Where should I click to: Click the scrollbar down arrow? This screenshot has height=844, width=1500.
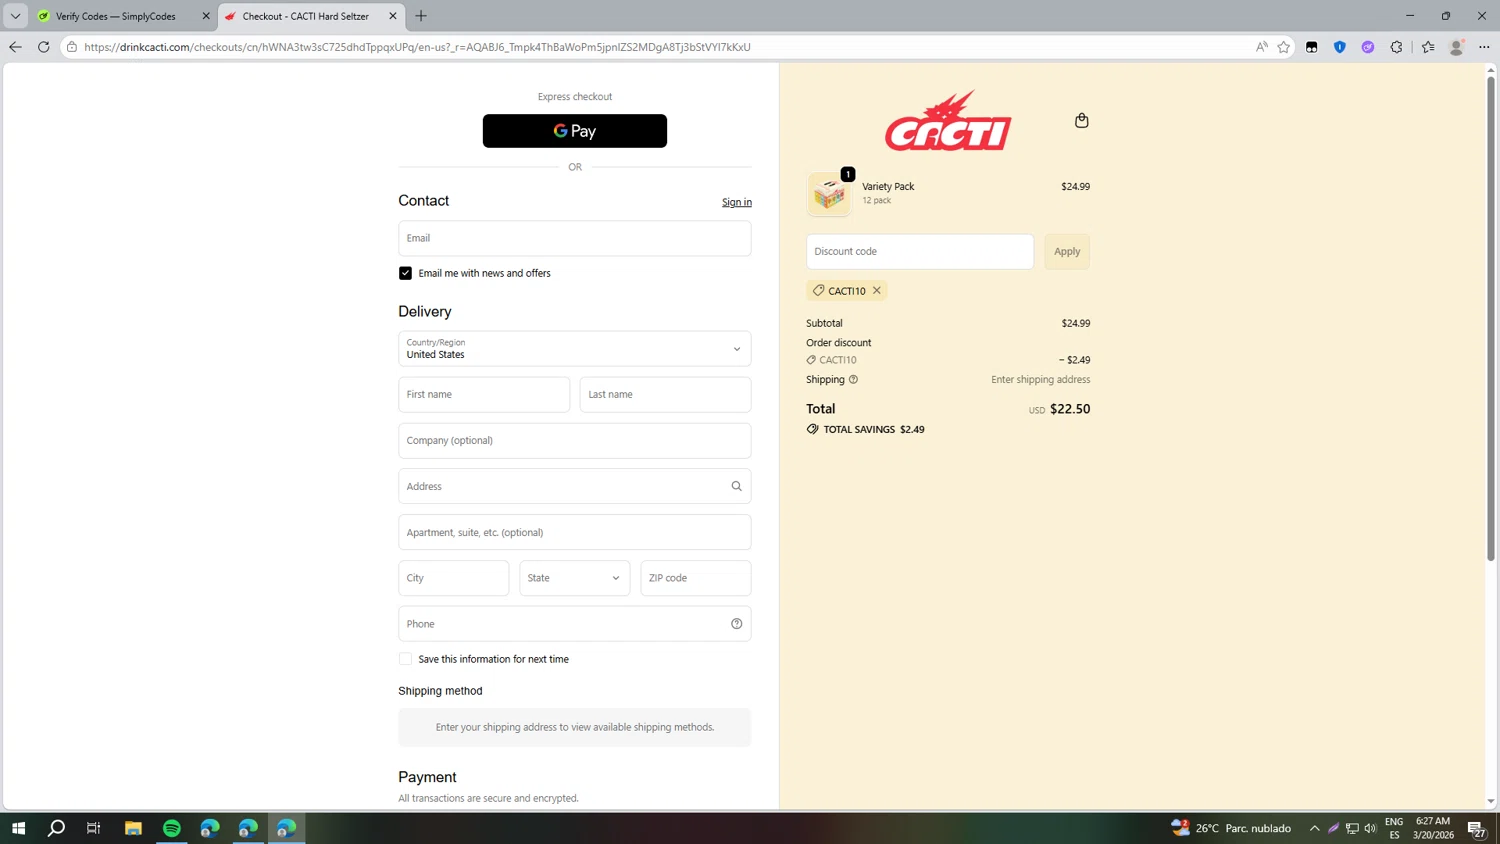click(1490, 802)
